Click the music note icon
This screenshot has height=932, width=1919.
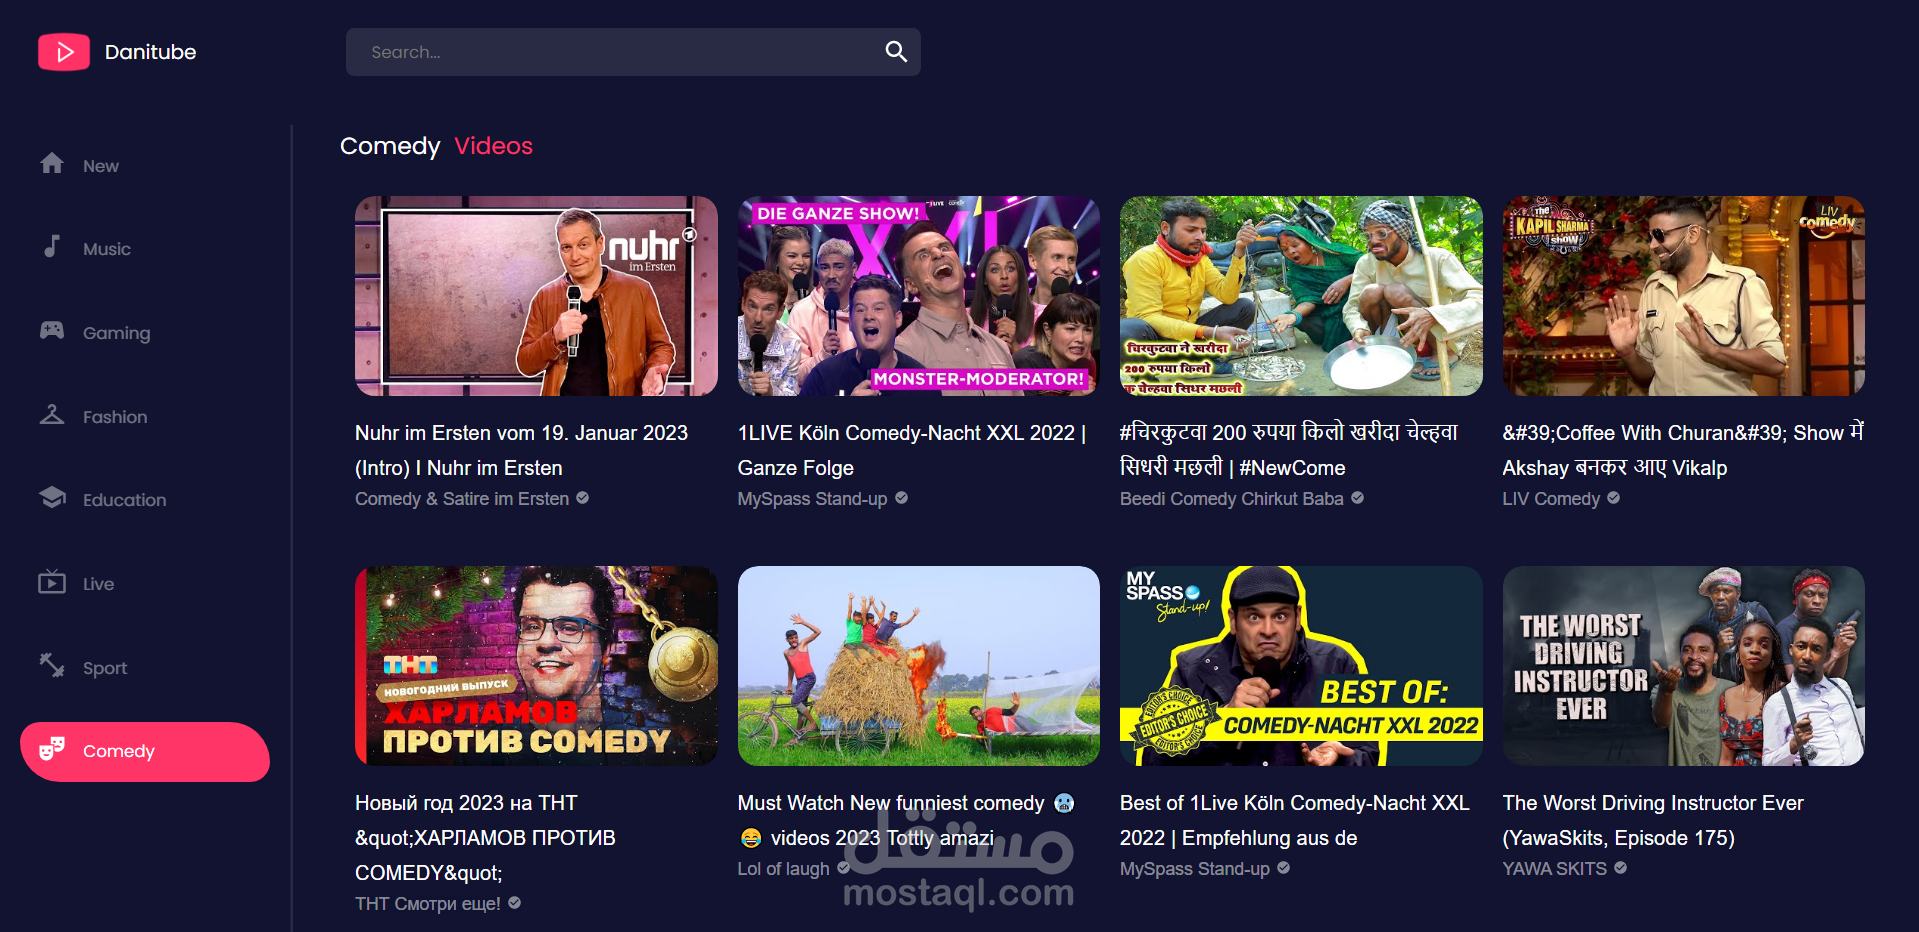52,246
